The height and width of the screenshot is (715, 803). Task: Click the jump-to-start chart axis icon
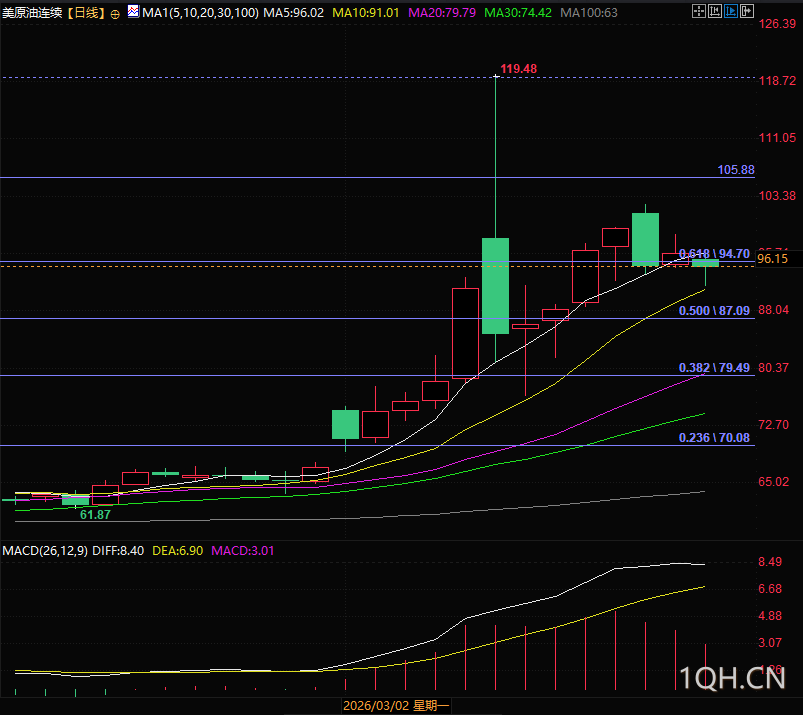tap(714, 11)
